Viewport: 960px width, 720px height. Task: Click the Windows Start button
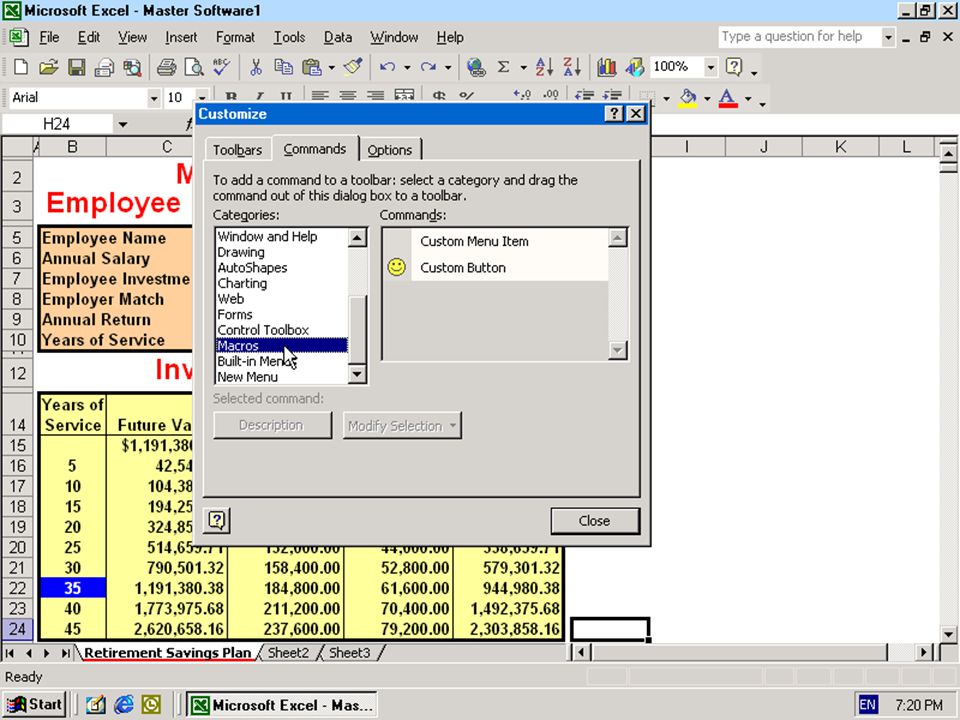[34, 705]
